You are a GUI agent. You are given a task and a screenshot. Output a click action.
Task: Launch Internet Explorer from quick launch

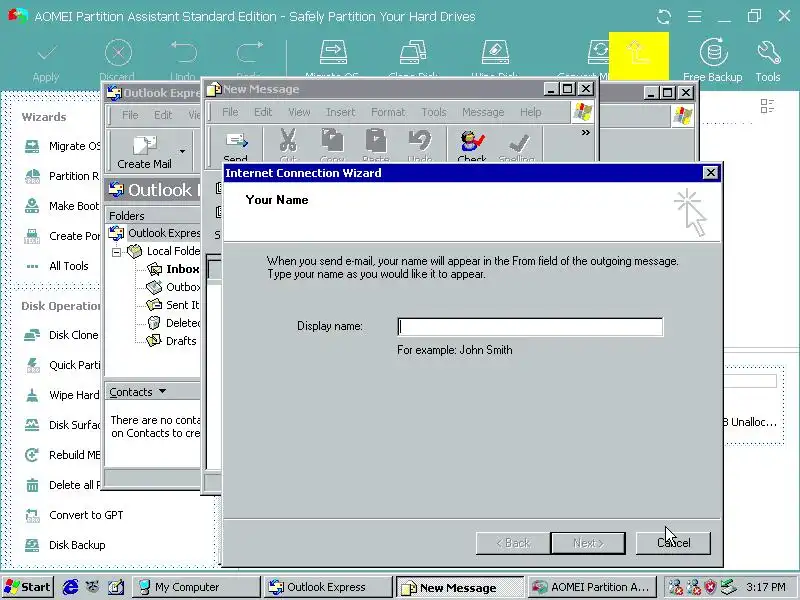point(70,587)
